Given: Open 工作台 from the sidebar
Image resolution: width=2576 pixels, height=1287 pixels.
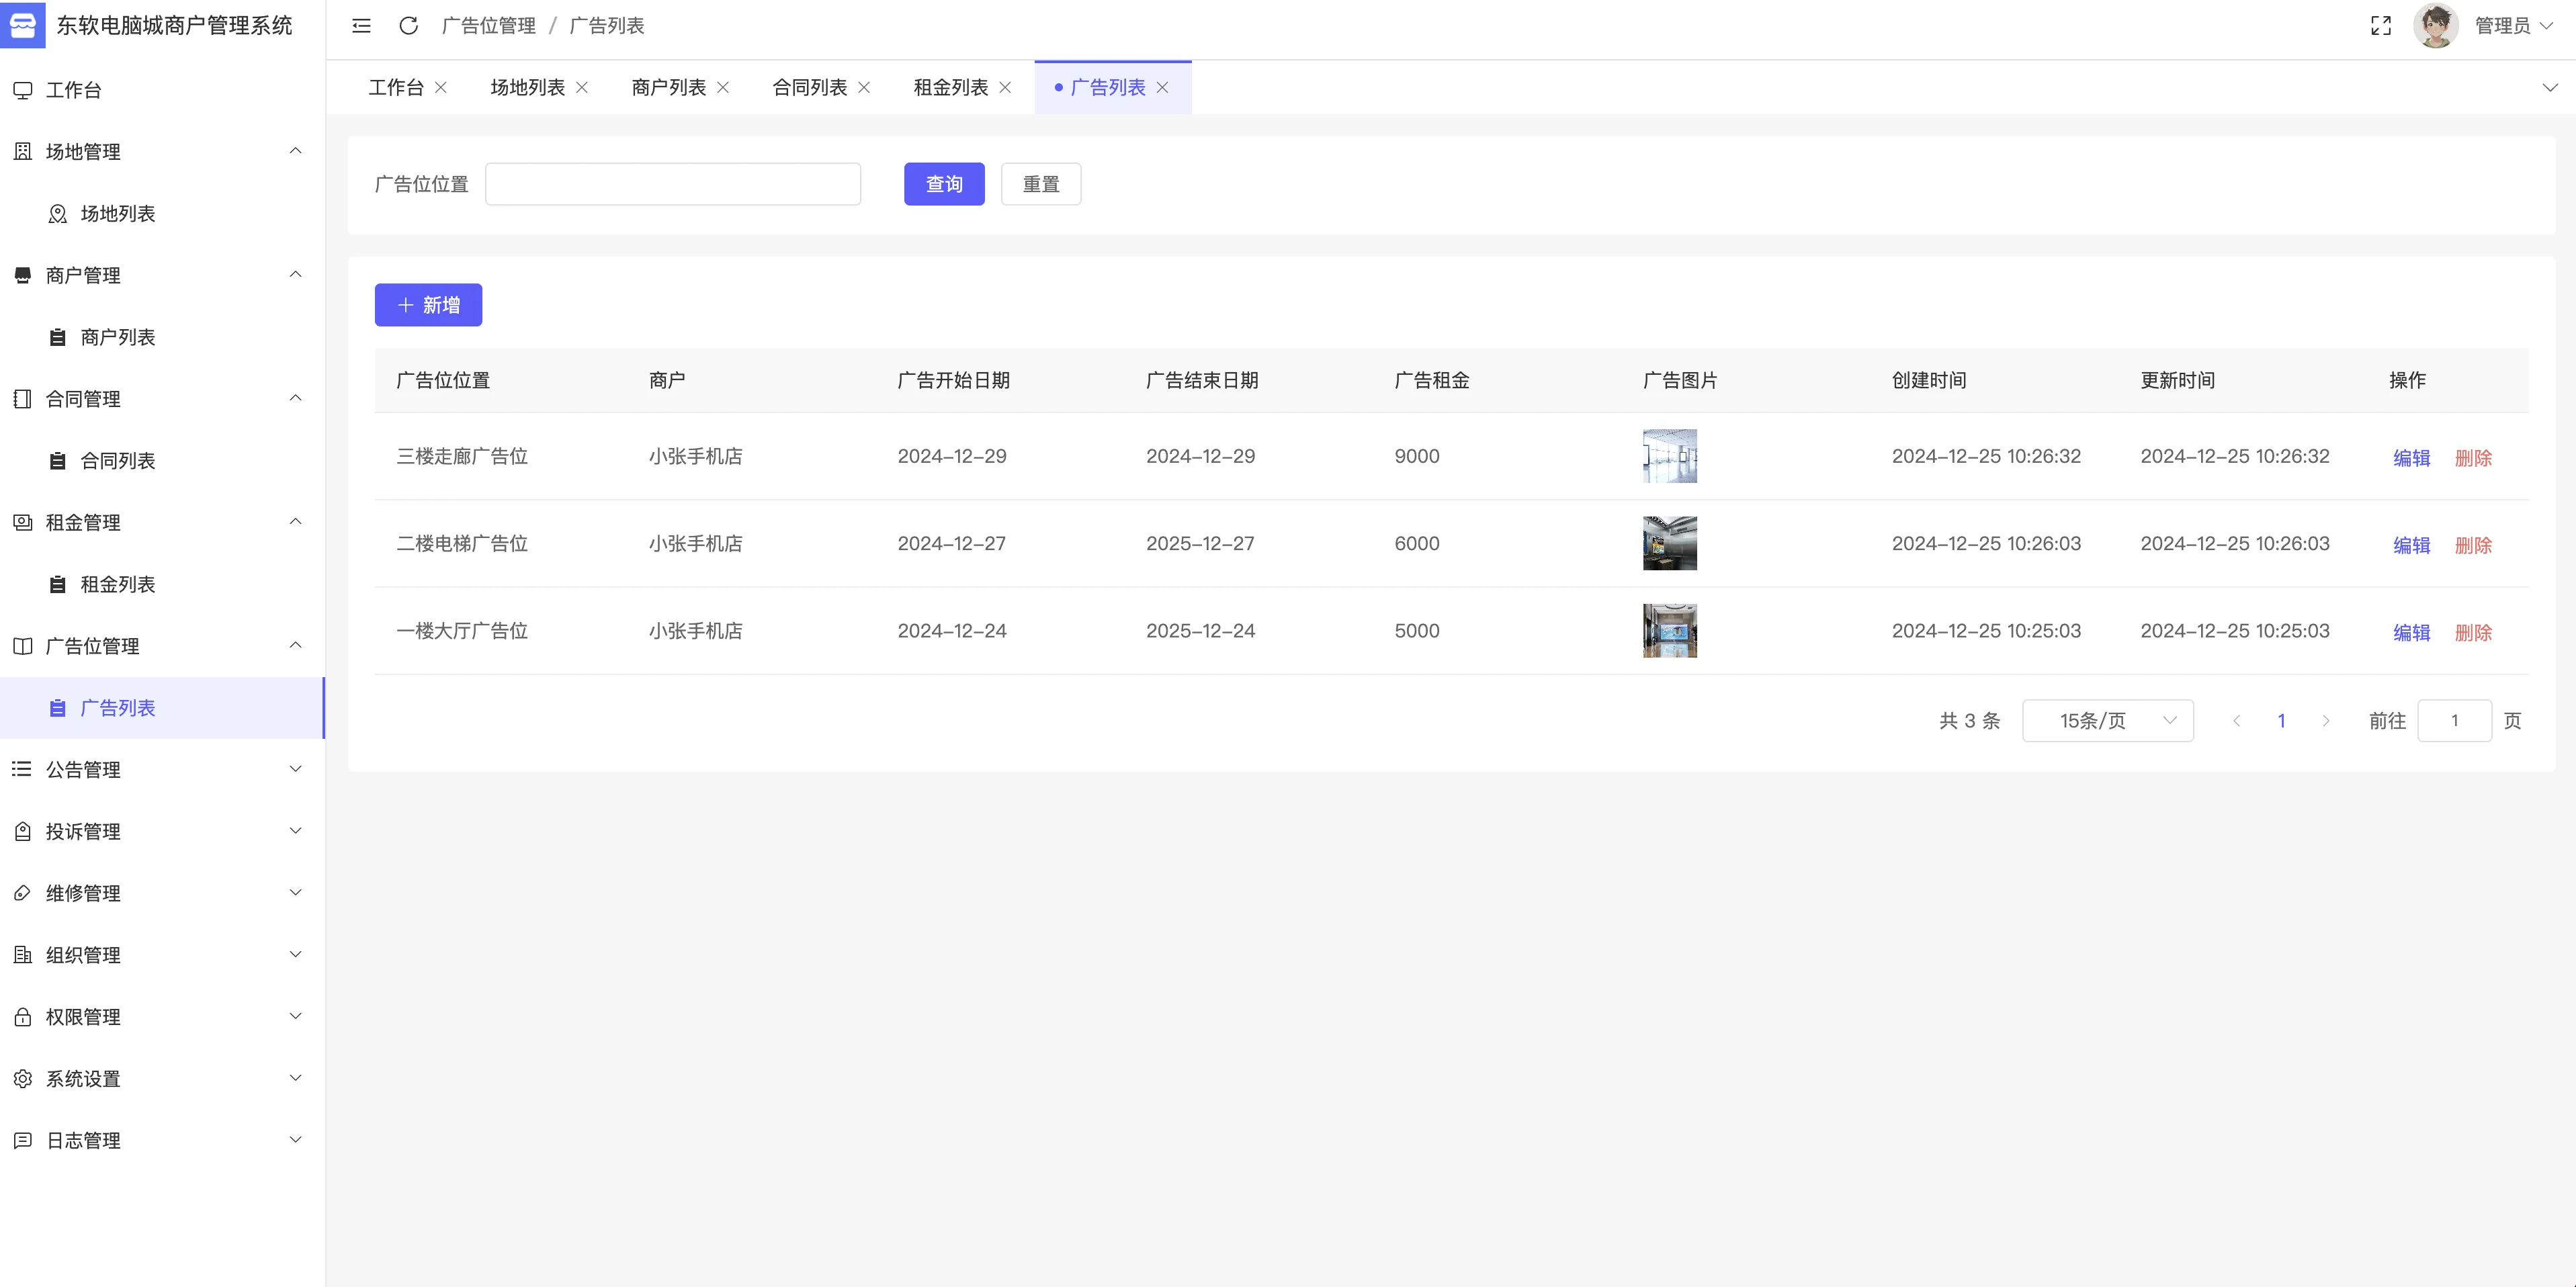Looking at the screenshot, I should point(73,90).
